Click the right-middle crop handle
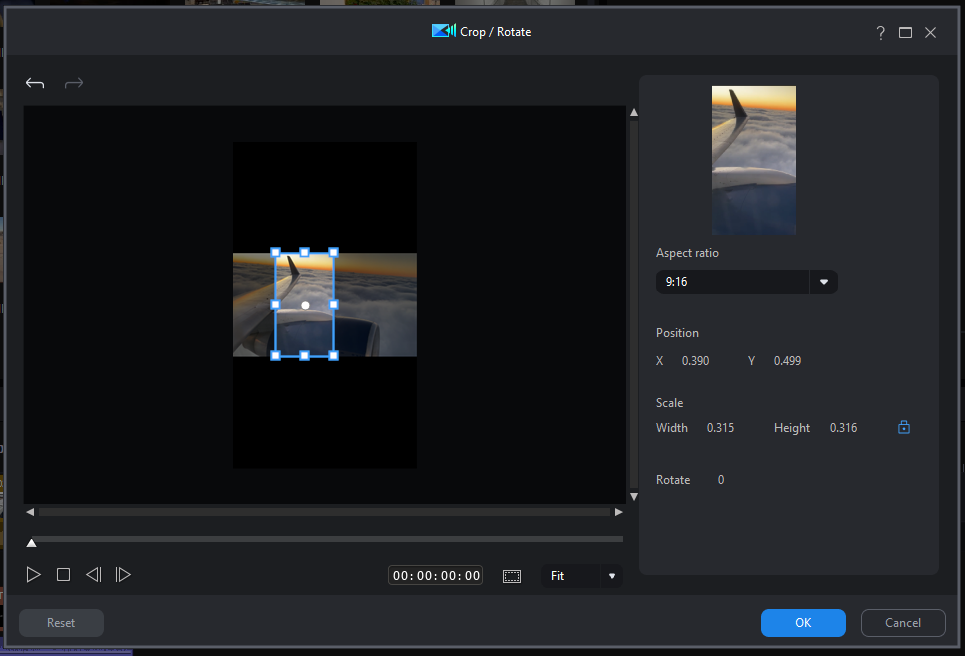The image size is (965, 656). pos(334,305)
